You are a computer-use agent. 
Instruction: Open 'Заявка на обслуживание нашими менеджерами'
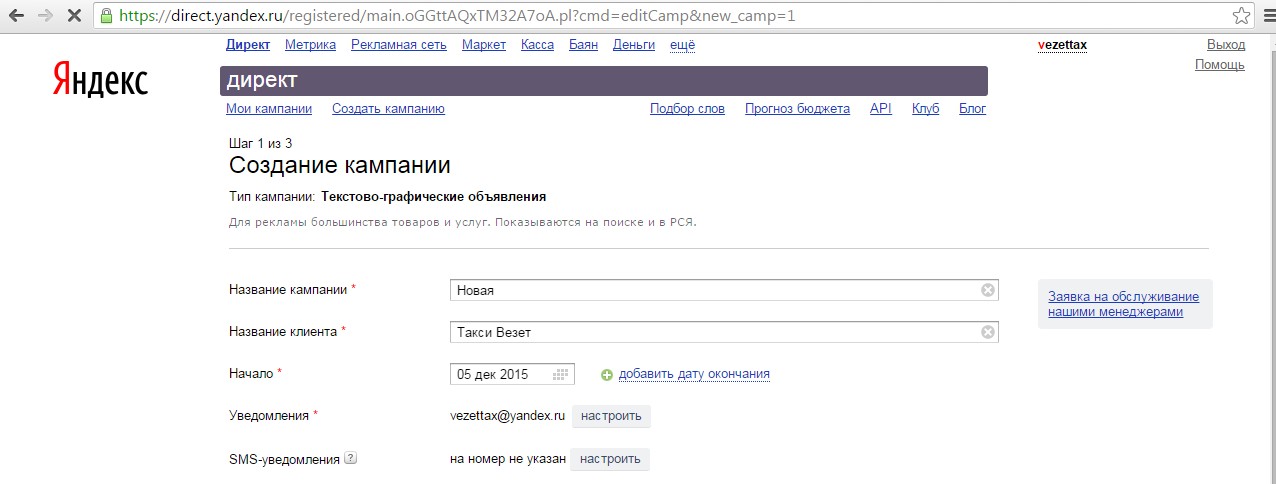pos(1123,304)
